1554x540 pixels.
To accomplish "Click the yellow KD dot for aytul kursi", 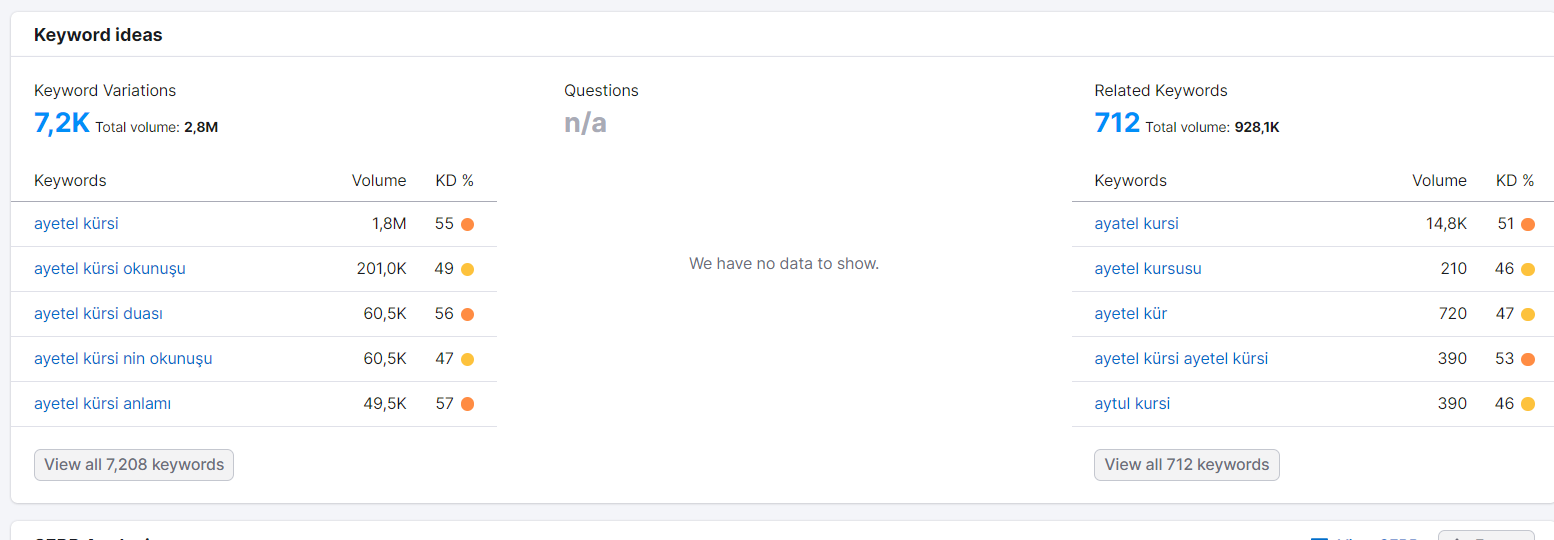I will (1527, 404).
